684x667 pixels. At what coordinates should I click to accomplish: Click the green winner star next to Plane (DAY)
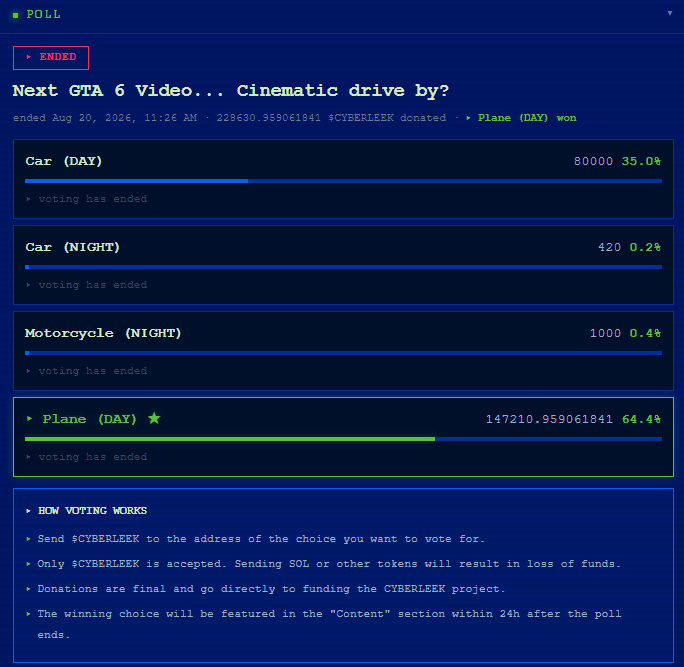[x=154, y=418]
